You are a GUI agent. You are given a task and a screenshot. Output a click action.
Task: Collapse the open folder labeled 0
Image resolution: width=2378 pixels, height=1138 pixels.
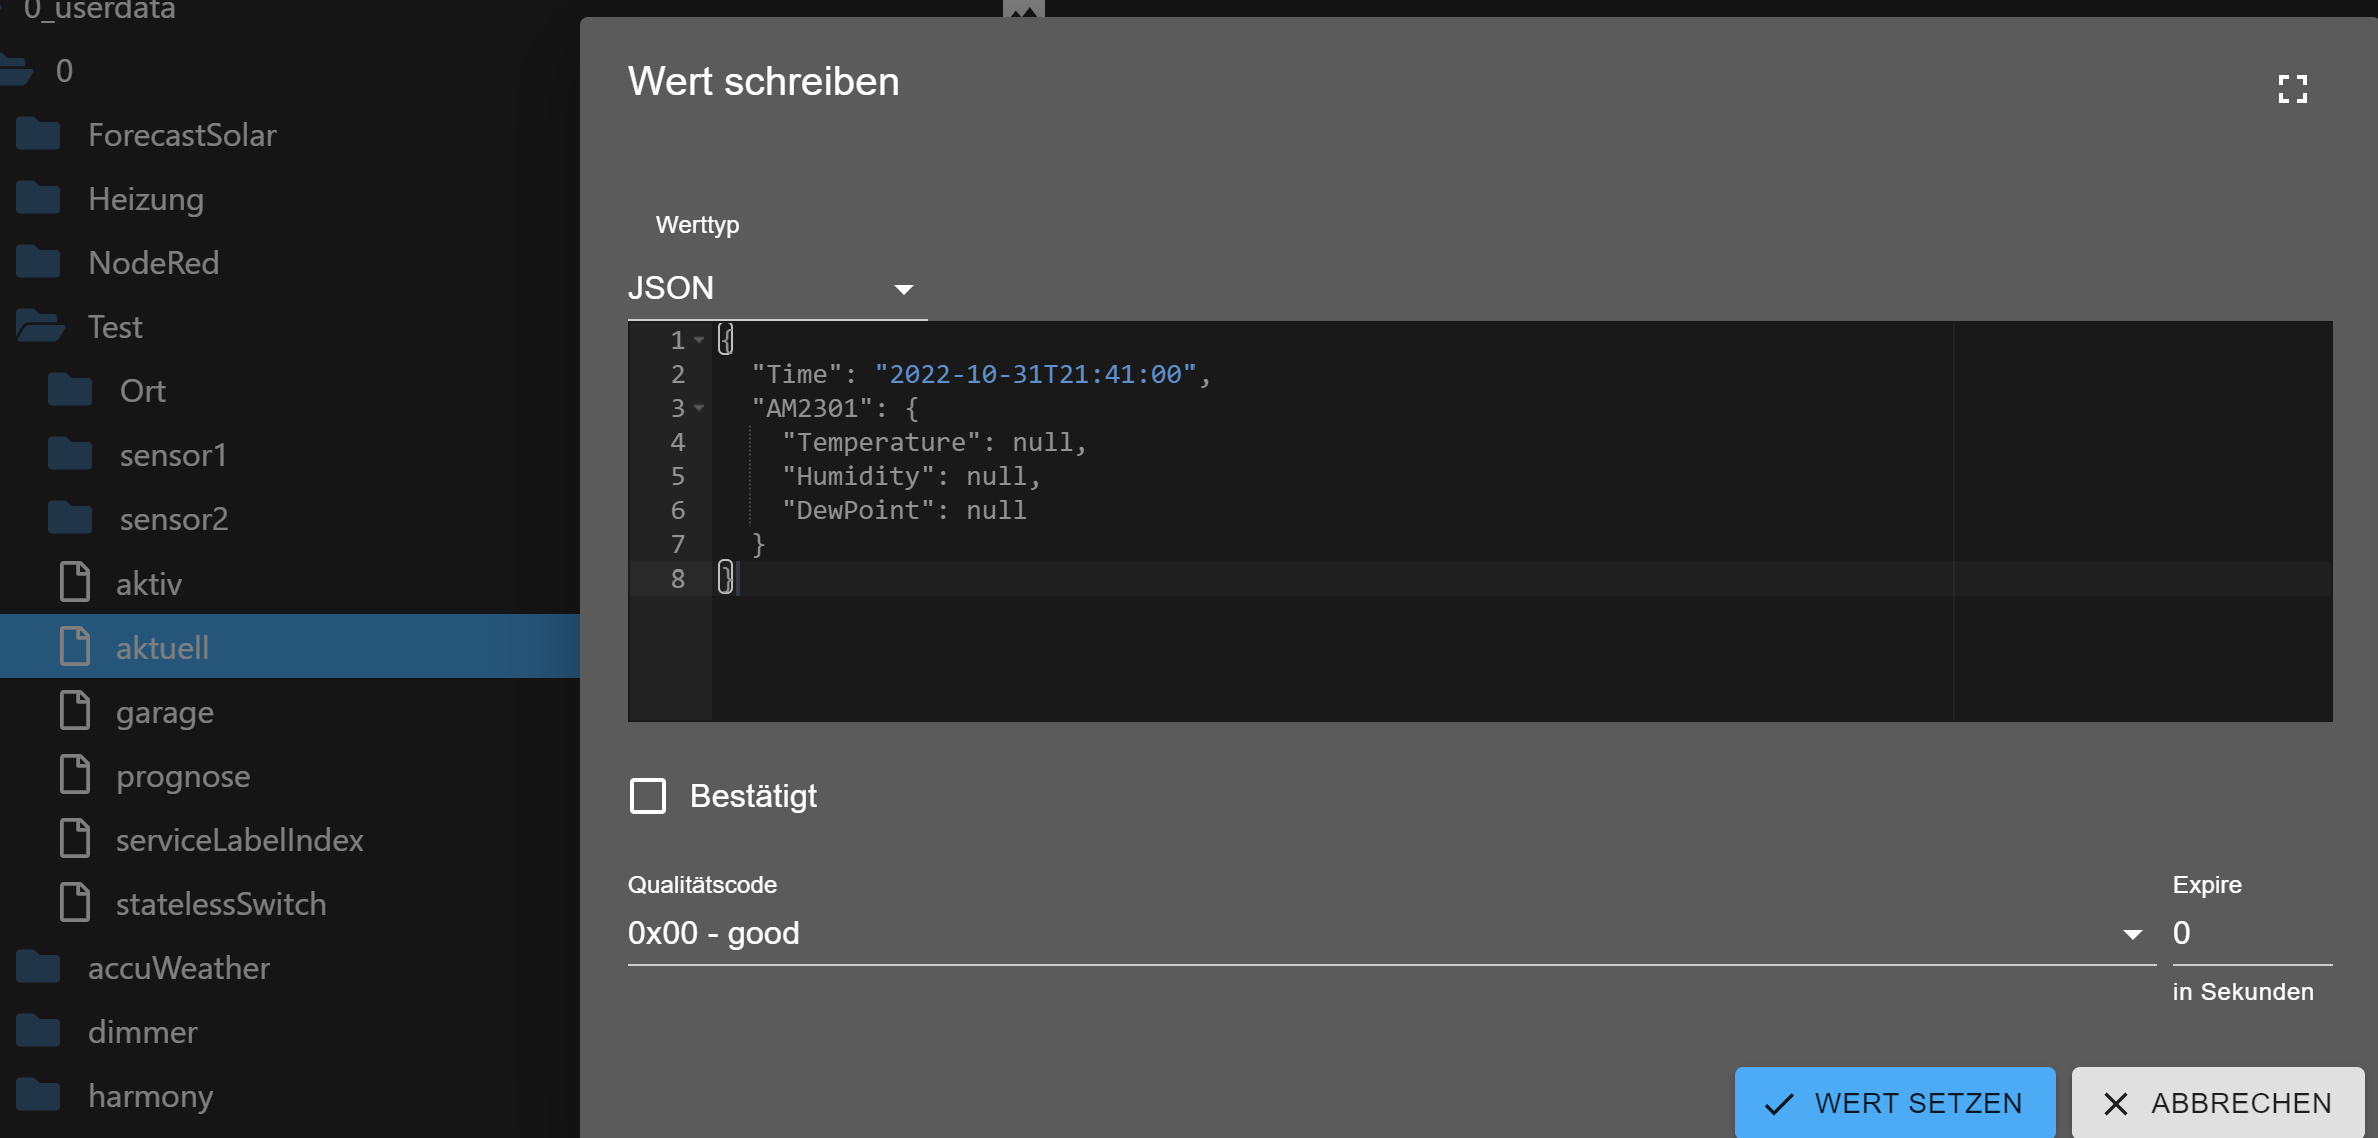(15, 70)
